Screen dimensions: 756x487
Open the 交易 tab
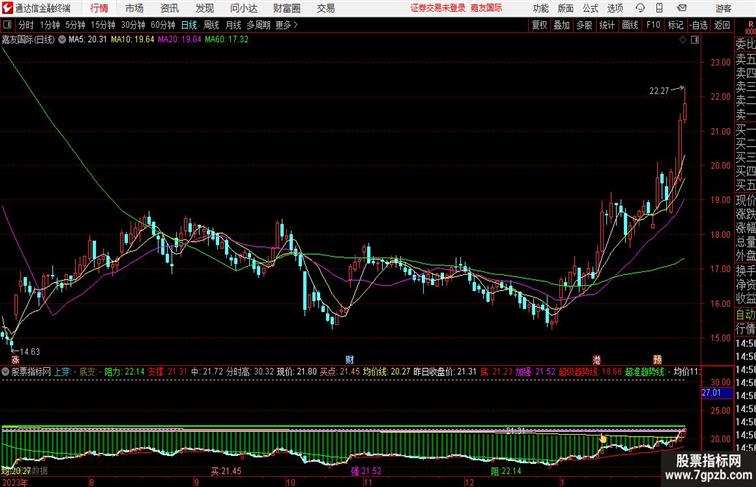coord(325,8)
